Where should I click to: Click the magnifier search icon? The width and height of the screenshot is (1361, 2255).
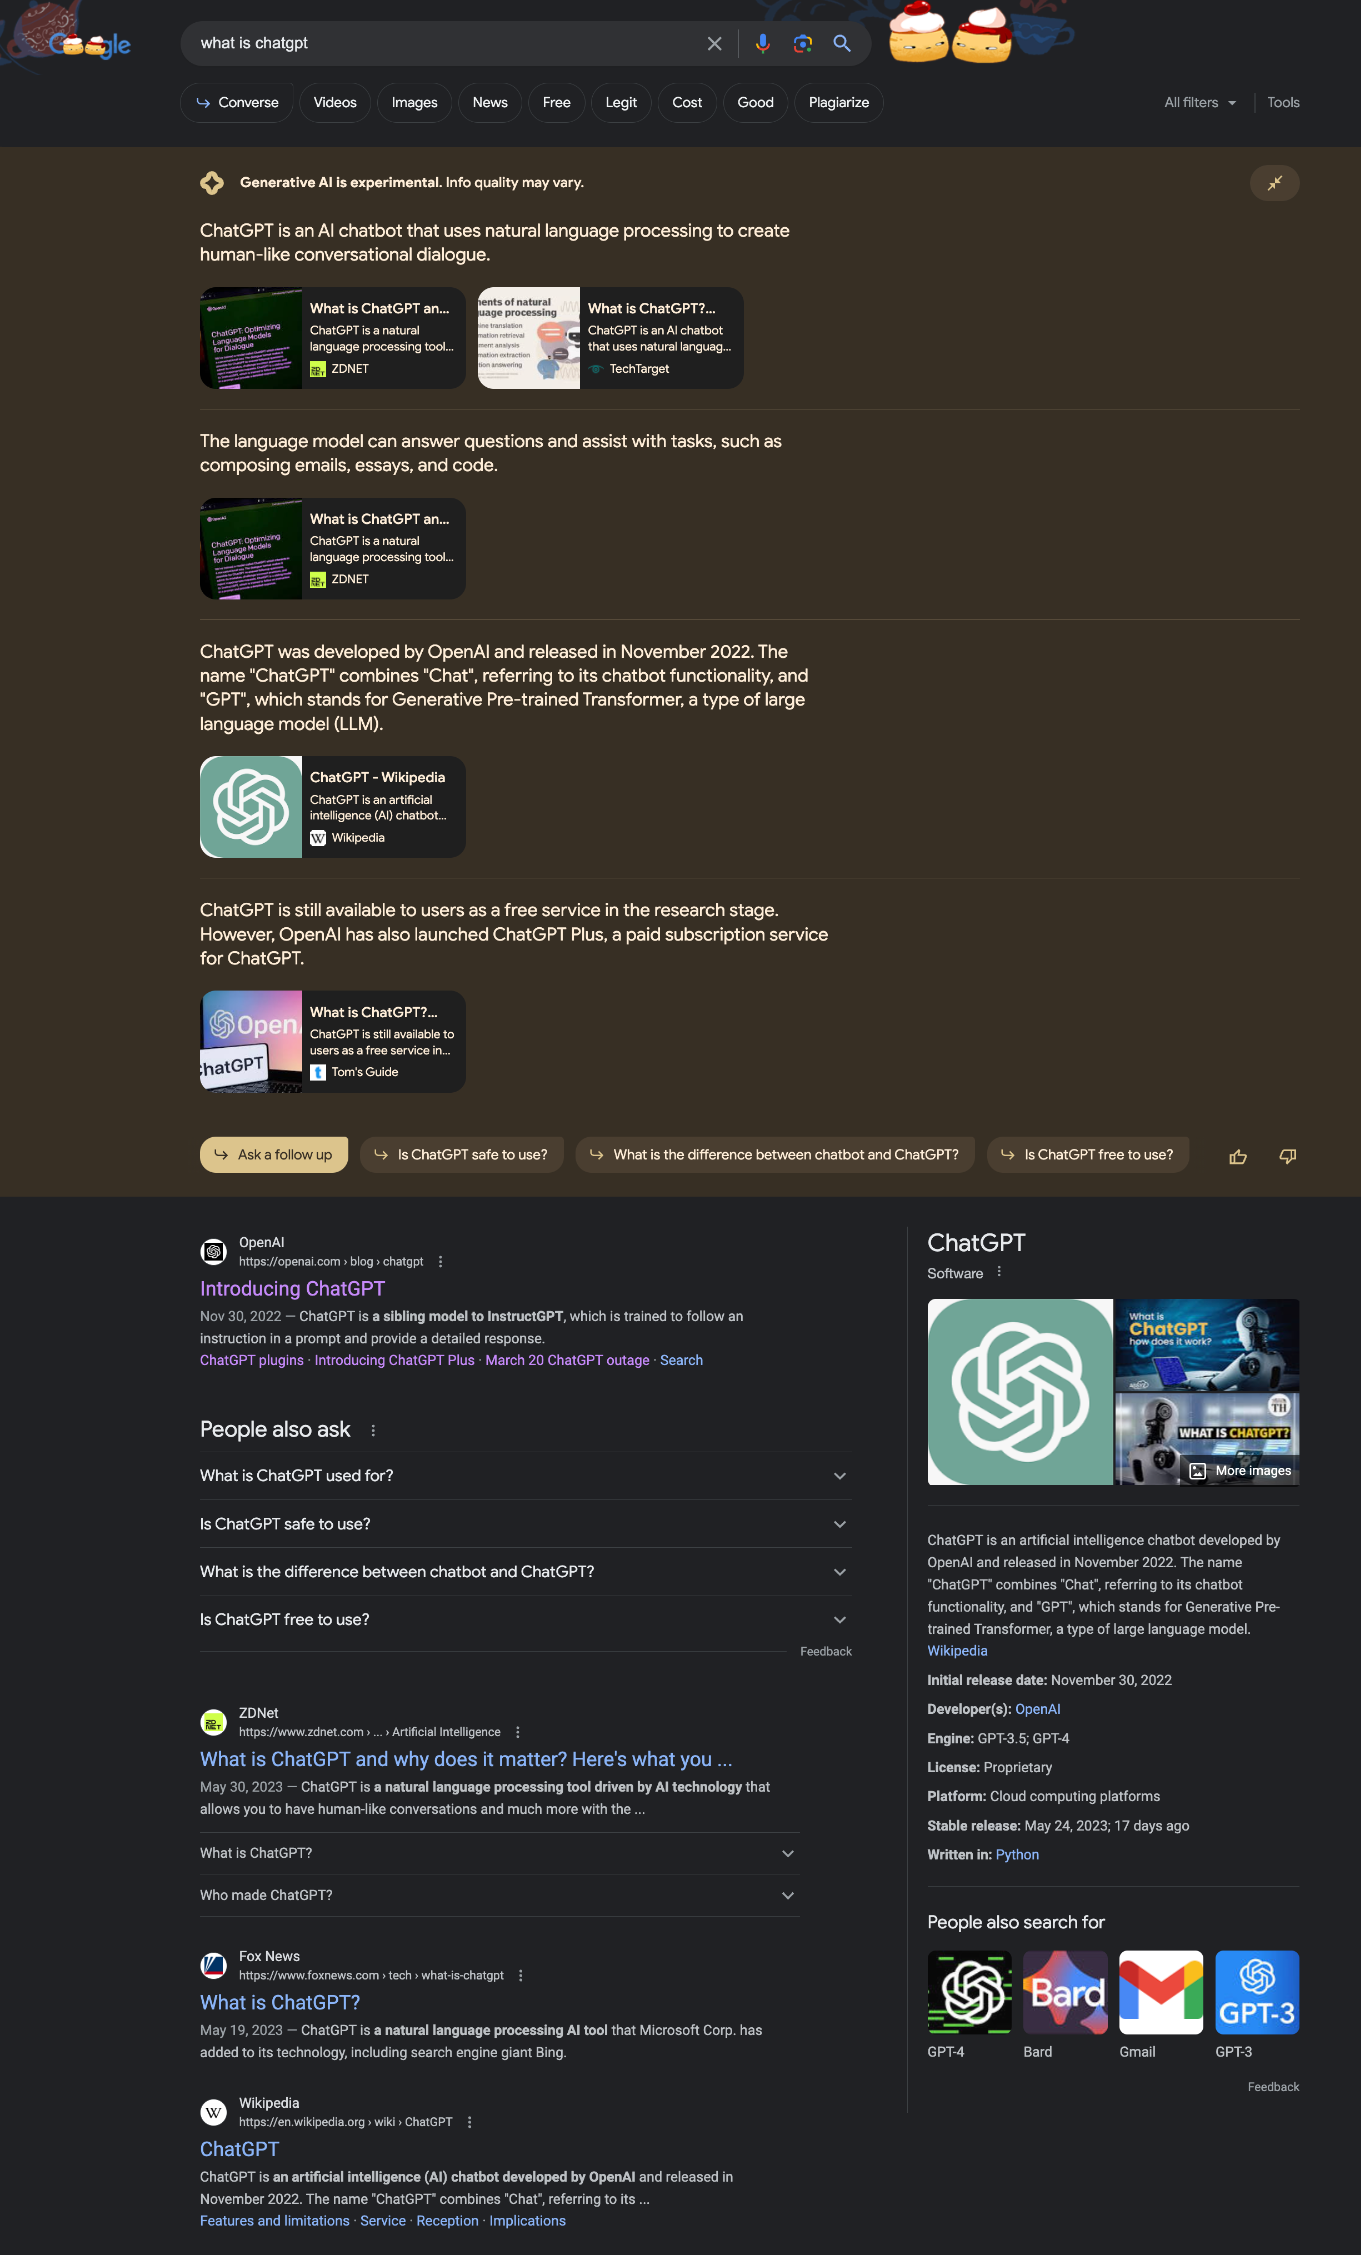(842, 43)
